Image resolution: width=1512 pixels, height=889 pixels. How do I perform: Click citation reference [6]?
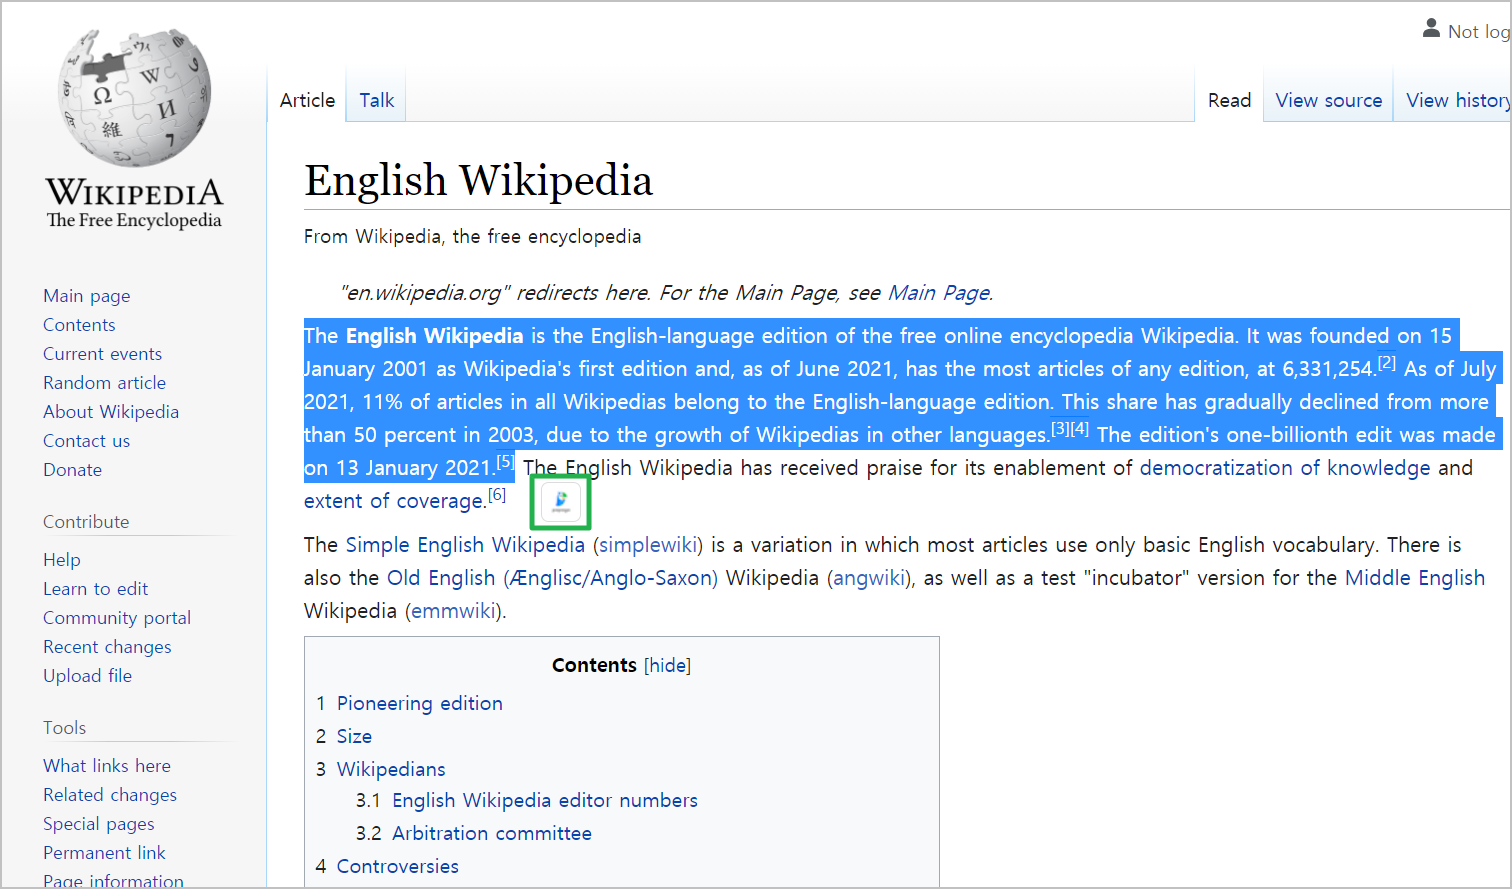[x=497, y=495]
